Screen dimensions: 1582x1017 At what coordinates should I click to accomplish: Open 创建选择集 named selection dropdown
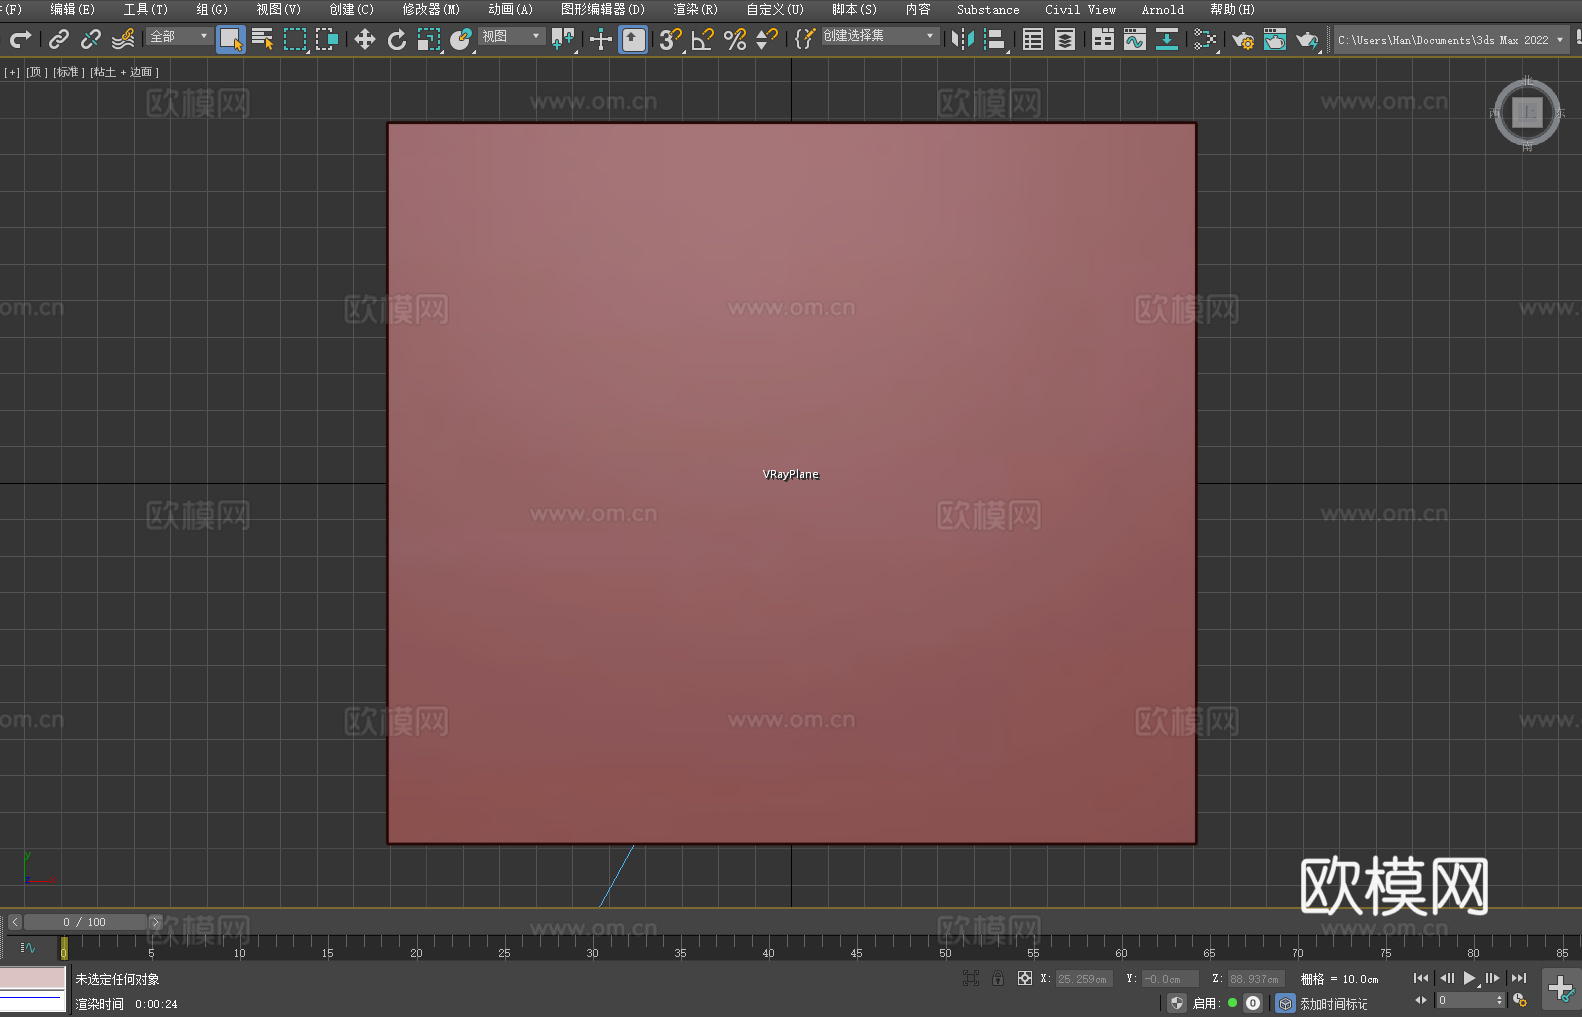pos(880,36)
